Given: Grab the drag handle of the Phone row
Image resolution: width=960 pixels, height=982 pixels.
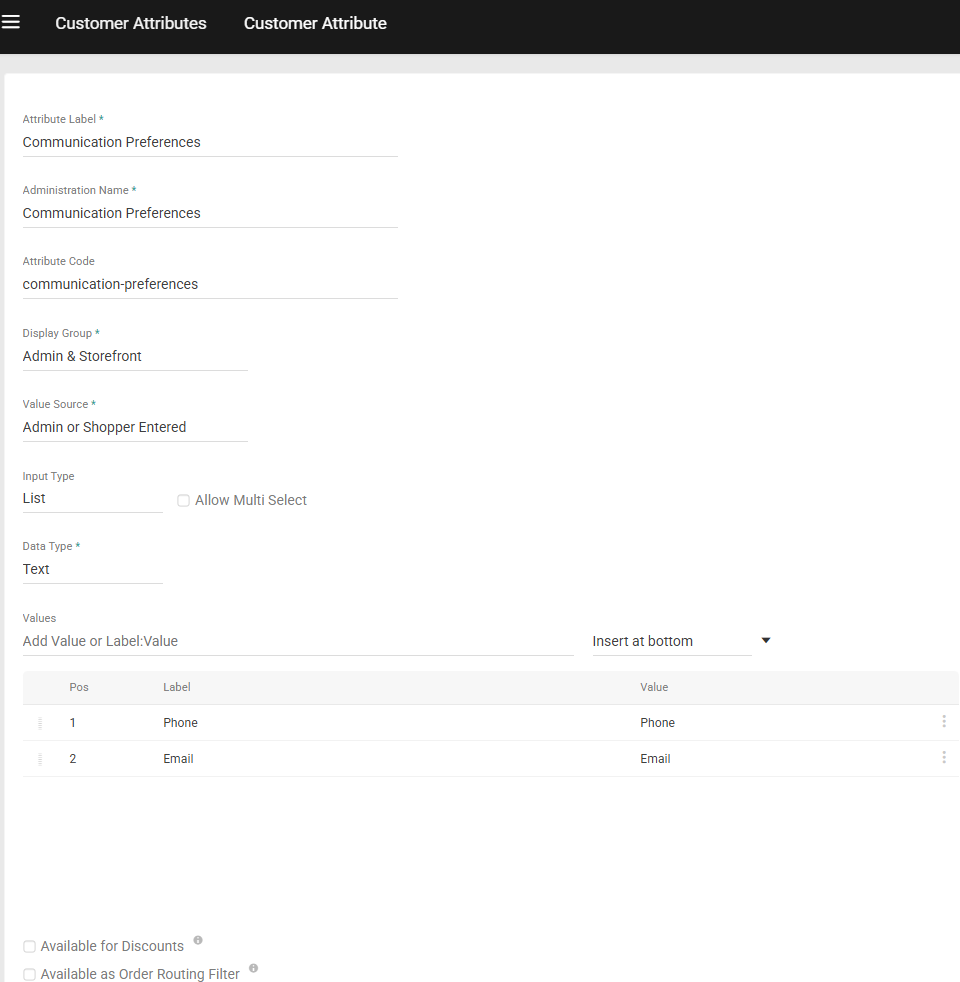Looking at the screenshot, I should click(x=40, y=723).
